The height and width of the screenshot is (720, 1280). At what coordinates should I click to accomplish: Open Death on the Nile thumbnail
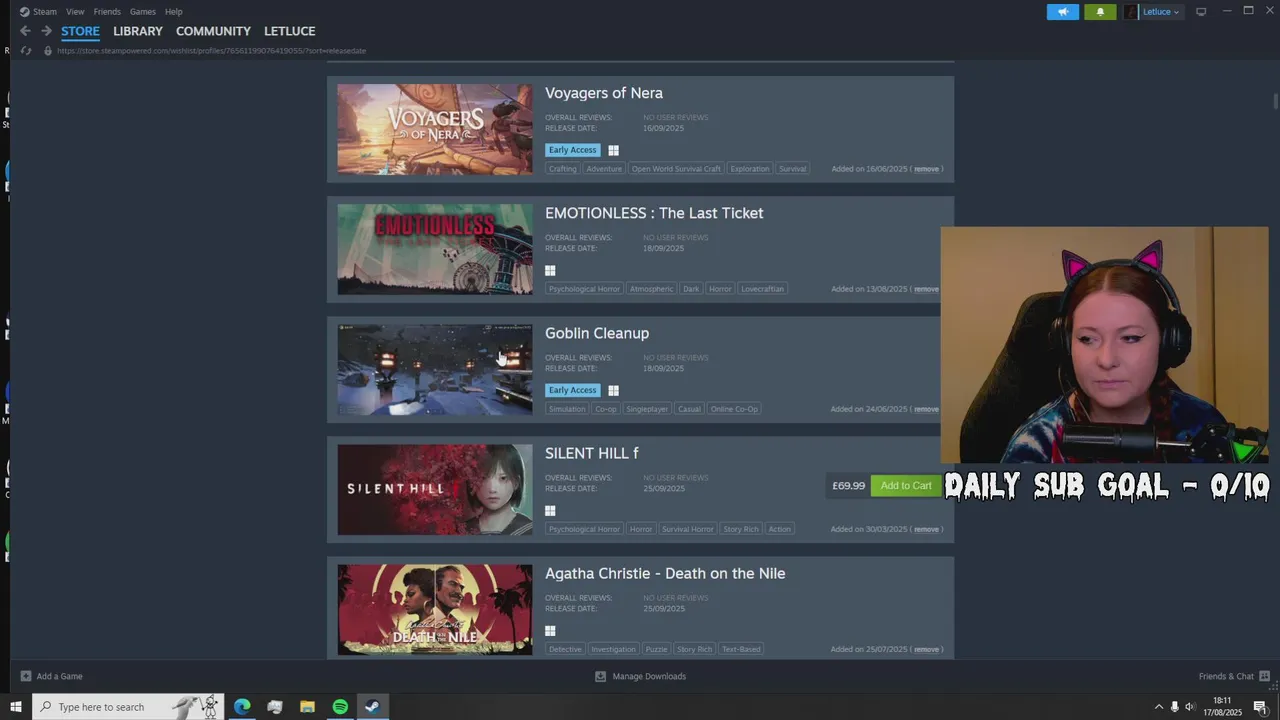(435, 609)
